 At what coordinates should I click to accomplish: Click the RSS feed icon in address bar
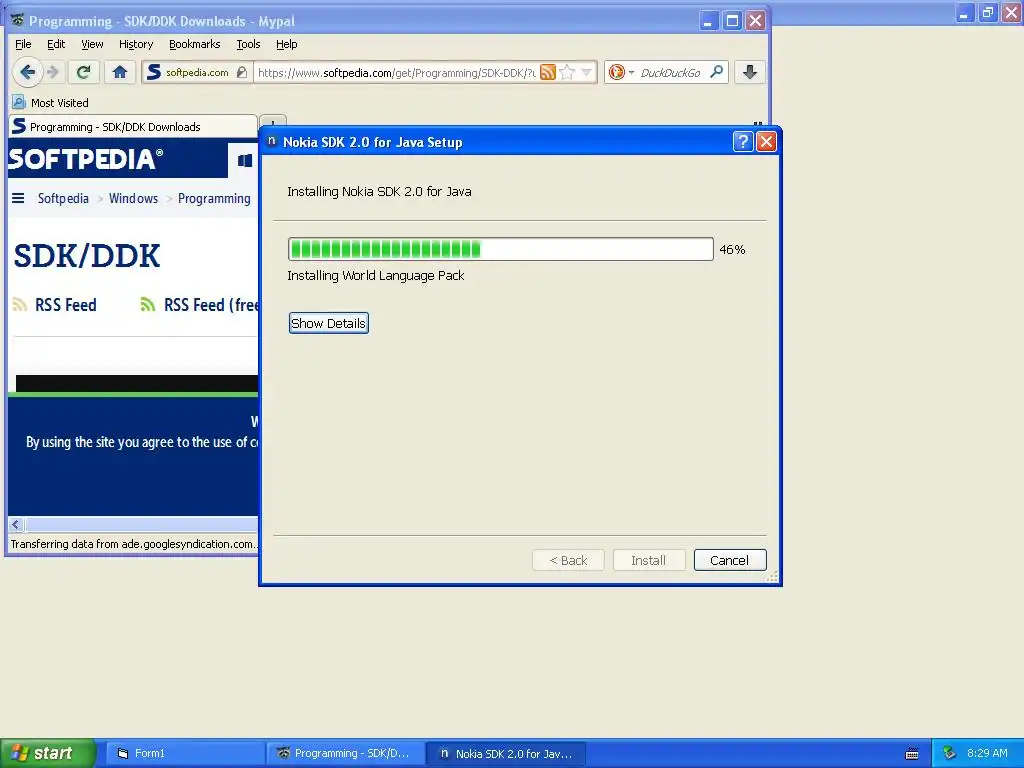(x=547, y=72)
